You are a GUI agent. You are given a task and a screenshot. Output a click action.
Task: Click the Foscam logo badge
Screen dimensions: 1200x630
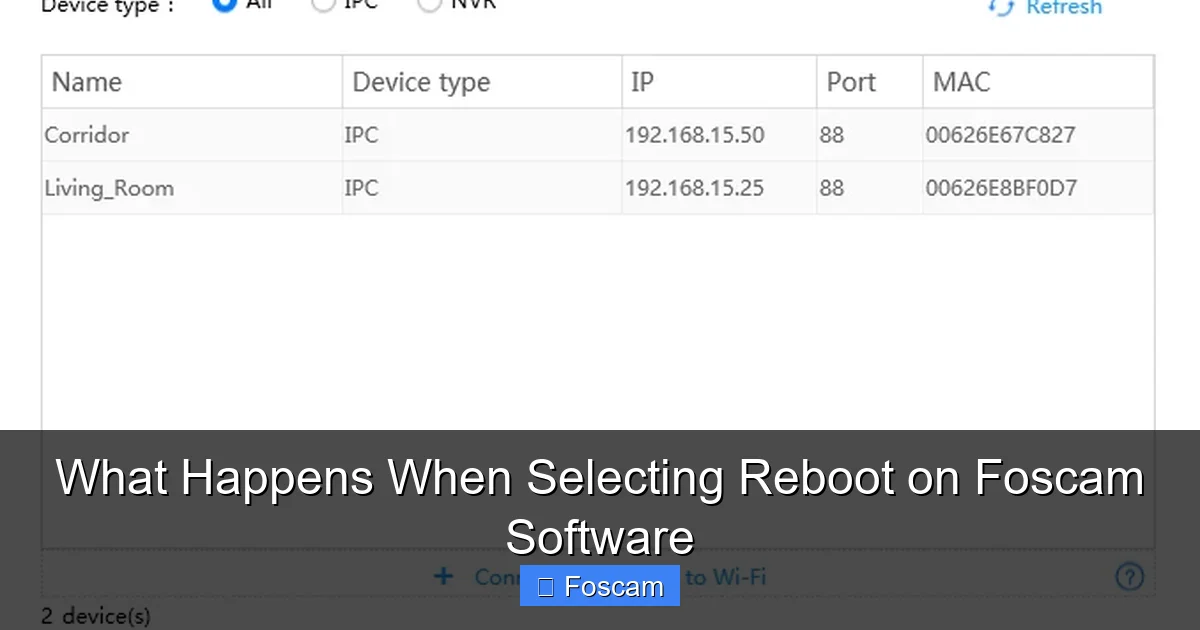tap(599, 586)
